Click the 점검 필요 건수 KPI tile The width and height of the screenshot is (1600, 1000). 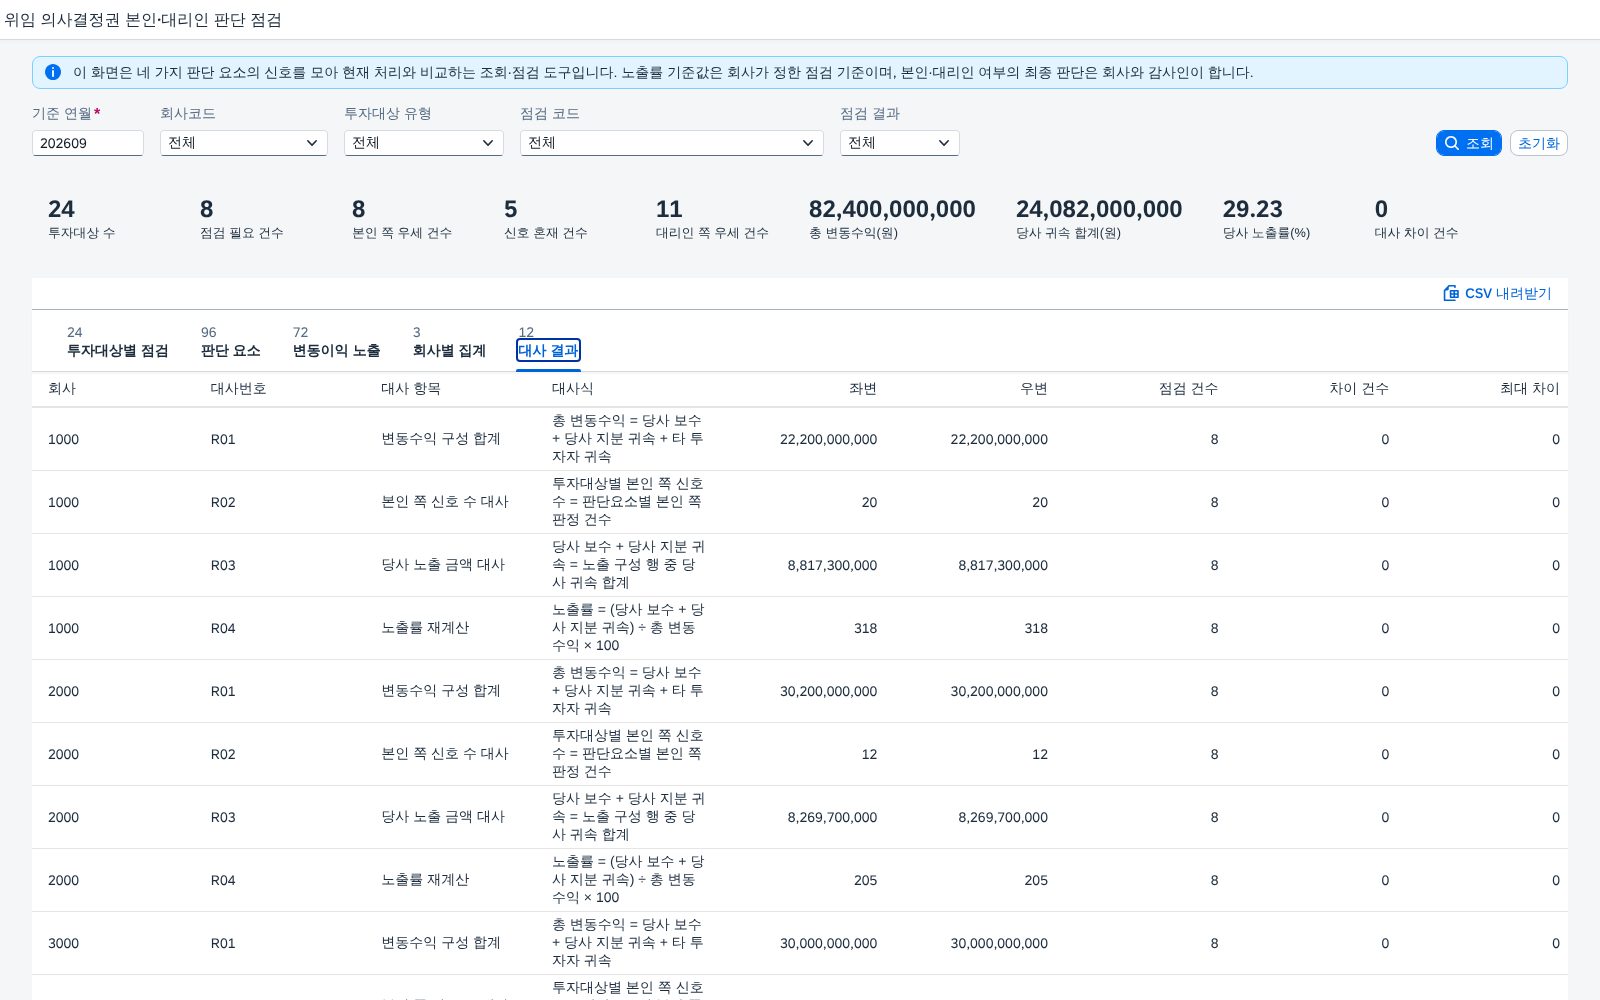tap(241, 219)
